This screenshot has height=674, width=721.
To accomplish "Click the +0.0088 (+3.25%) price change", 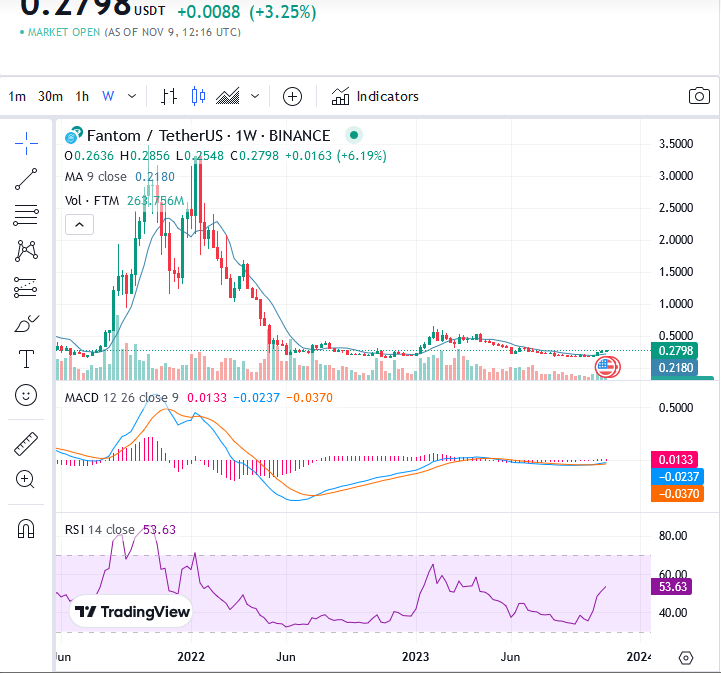I will (x=247, y=12).
